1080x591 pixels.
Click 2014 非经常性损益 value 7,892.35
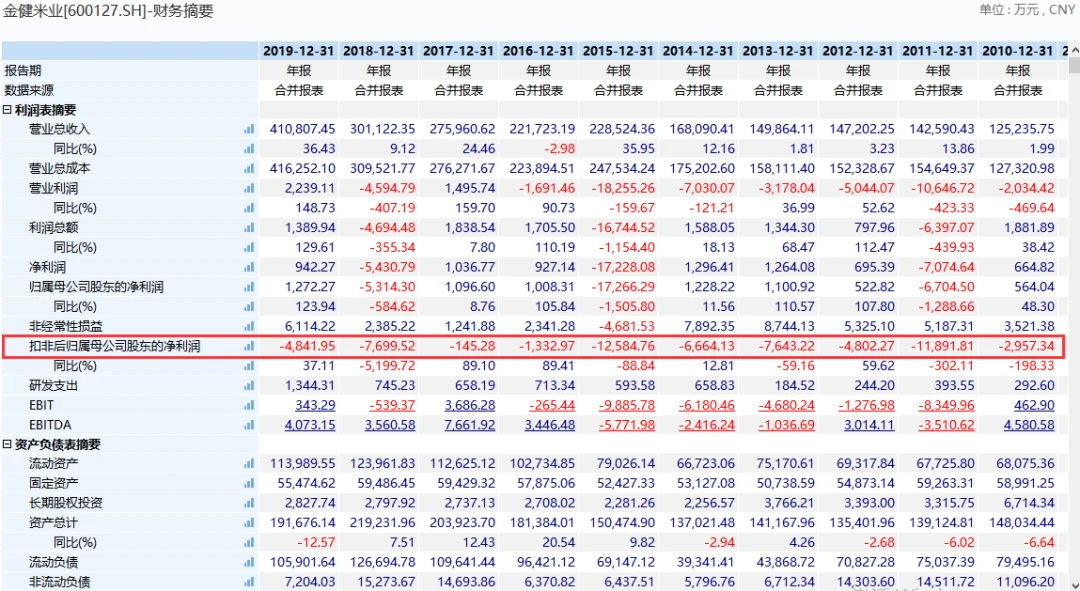[709, 326]
